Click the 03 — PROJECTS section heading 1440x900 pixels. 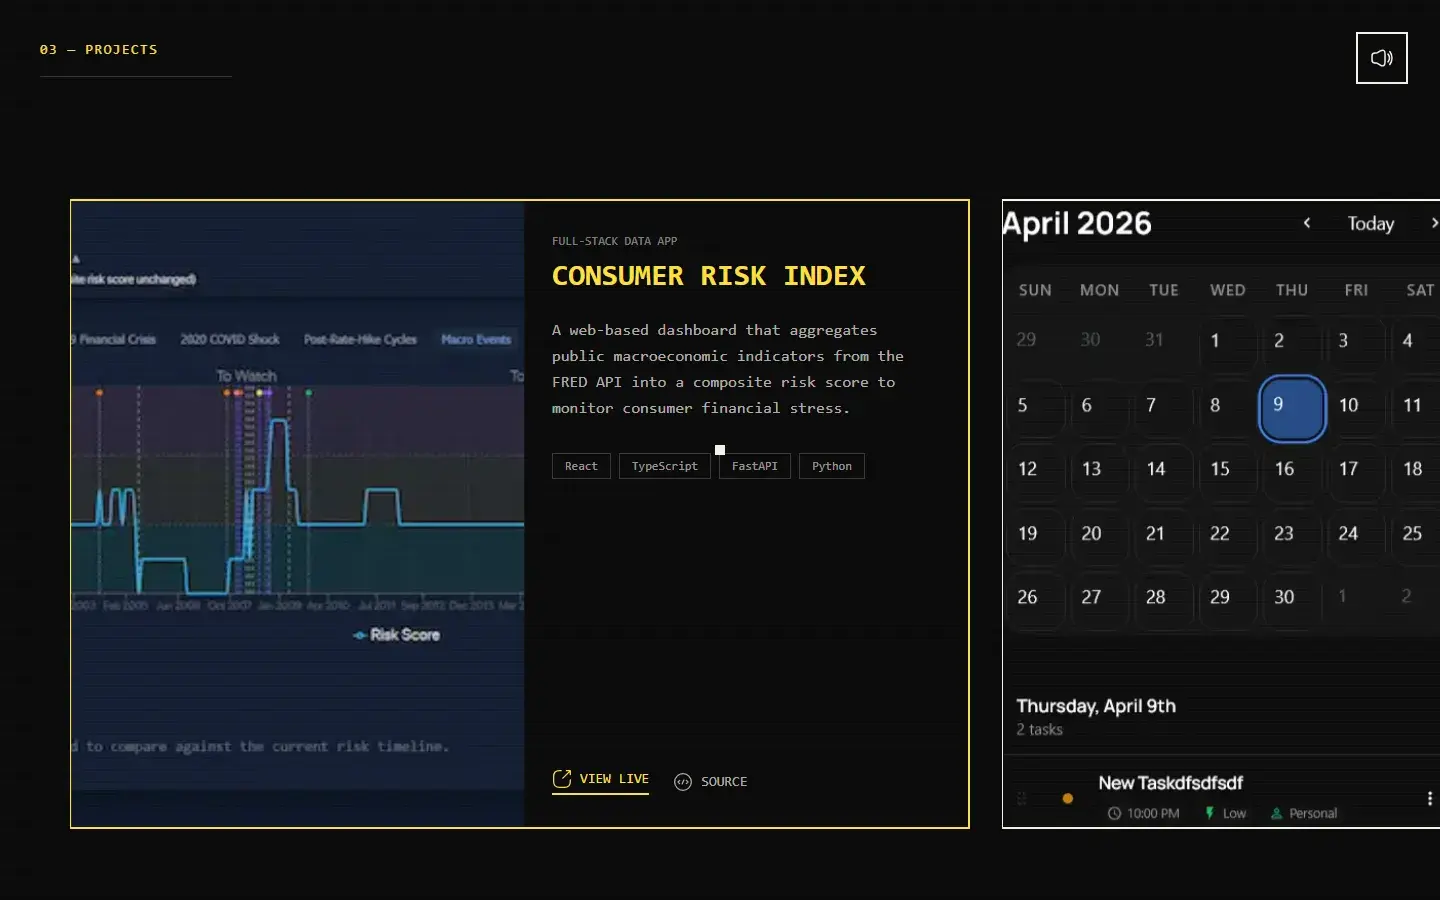pos(99,49)
